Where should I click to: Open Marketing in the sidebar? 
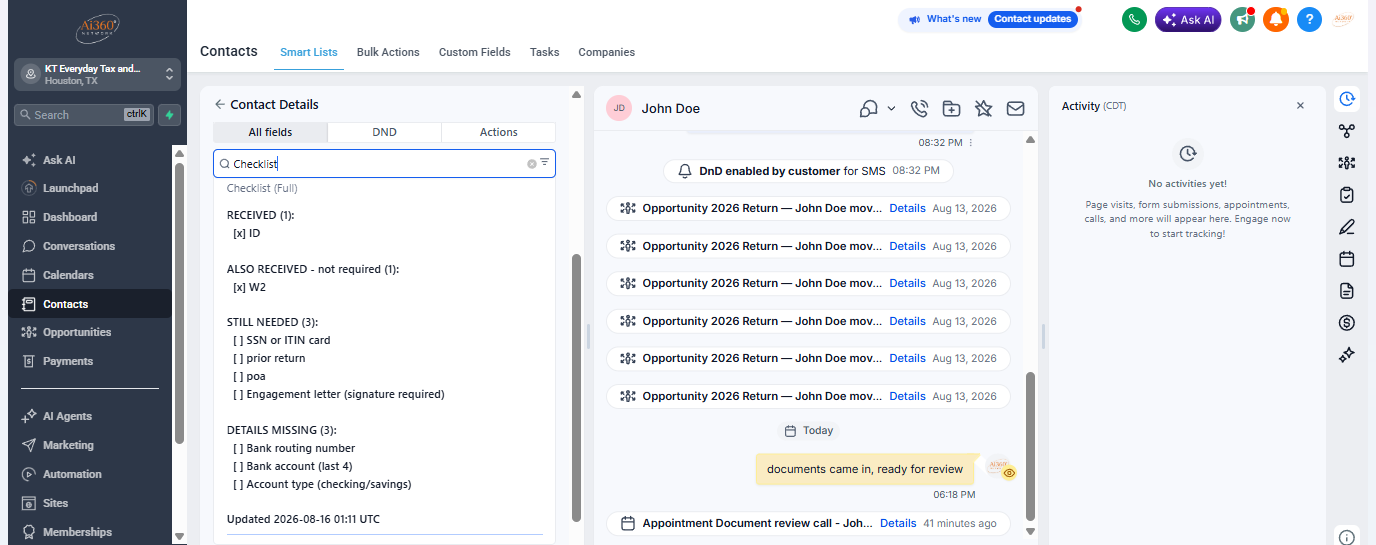tap(68, 445)
